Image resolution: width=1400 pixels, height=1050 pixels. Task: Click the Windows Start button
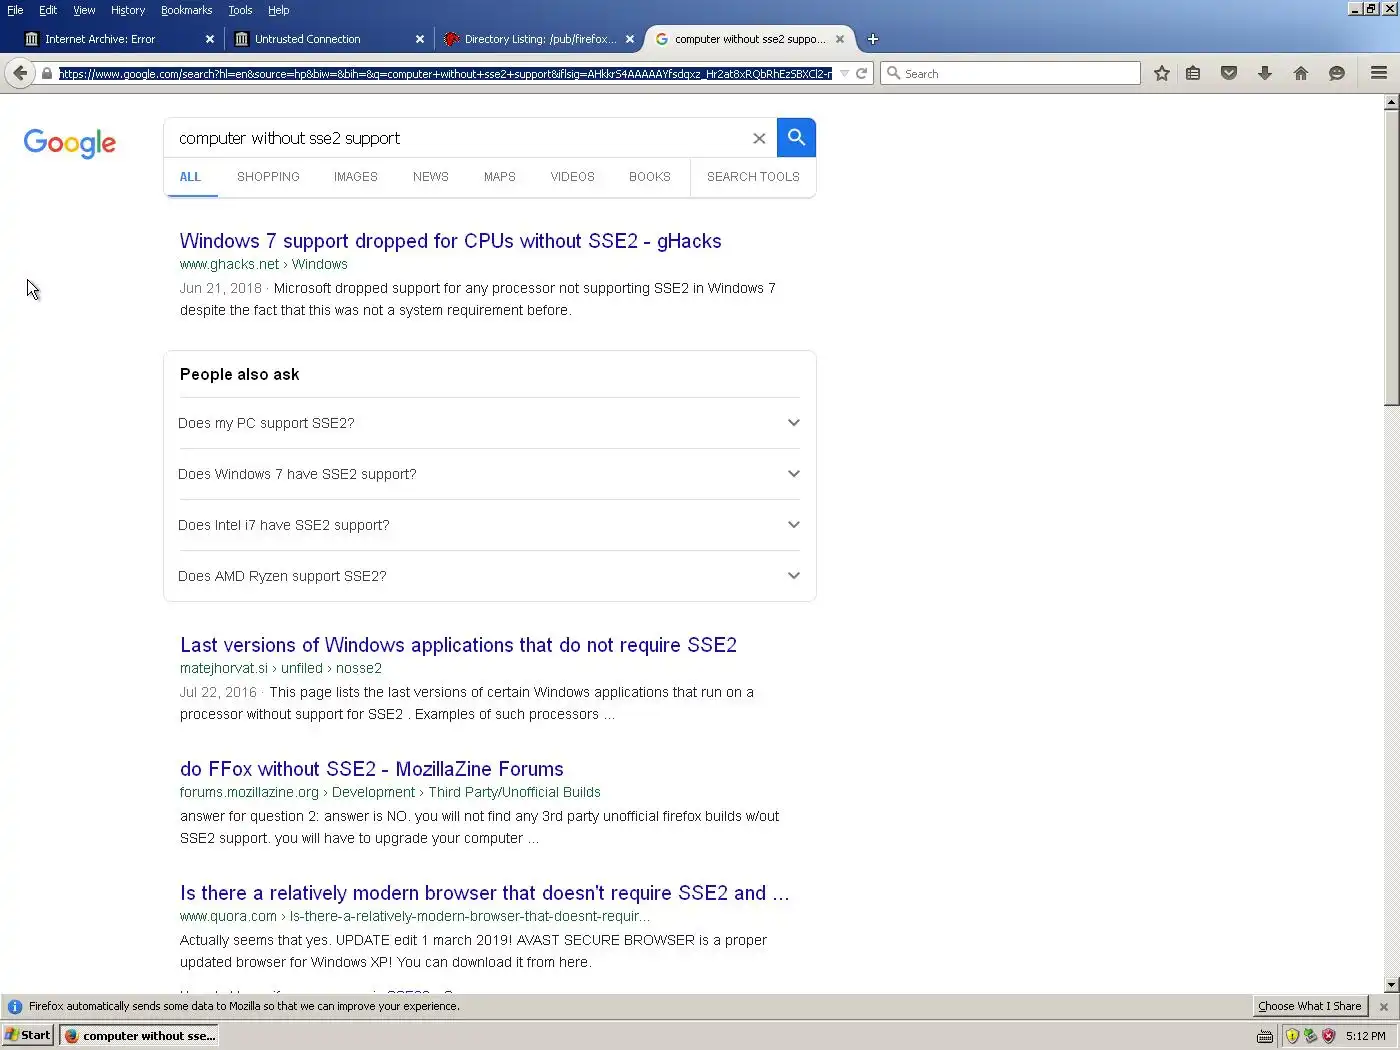(28, 1035)
